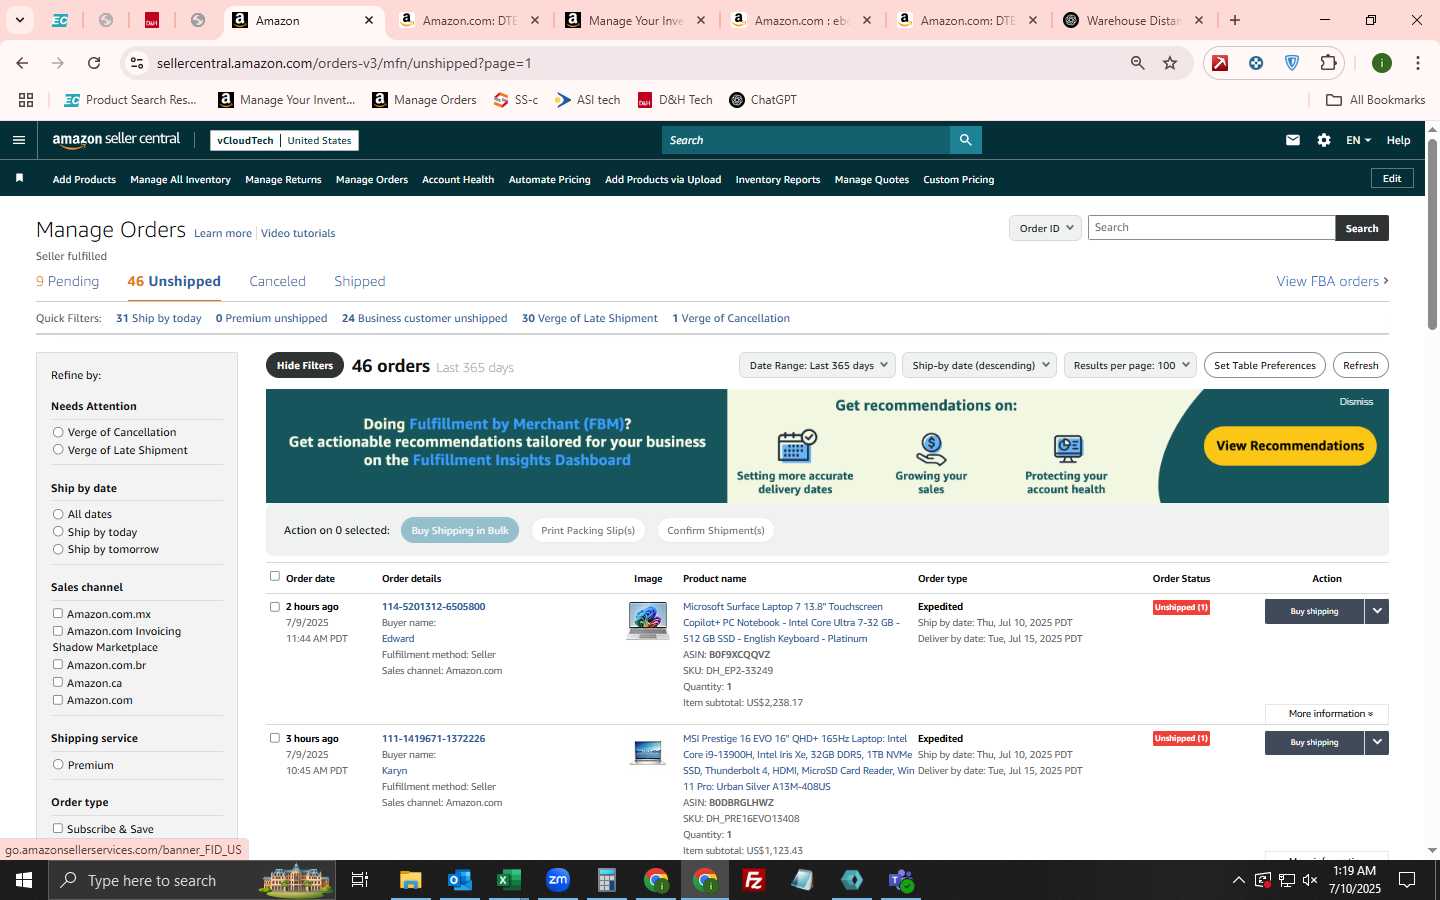The height and width of the screenshot is (900, 1440).
Task: Open Zoom from the taskbar
Action: pos(558,880)
